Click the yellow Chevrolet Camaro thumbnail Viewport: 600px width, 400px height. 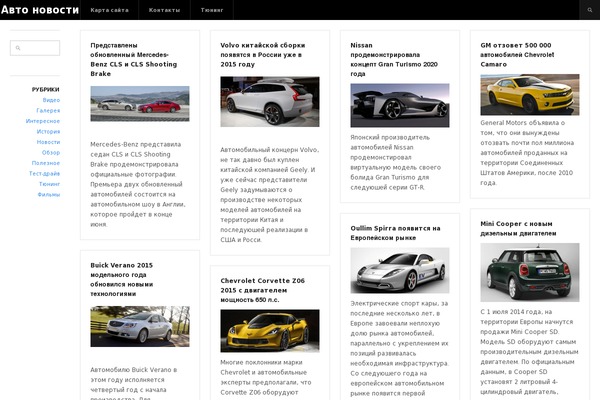click(530, 95)
